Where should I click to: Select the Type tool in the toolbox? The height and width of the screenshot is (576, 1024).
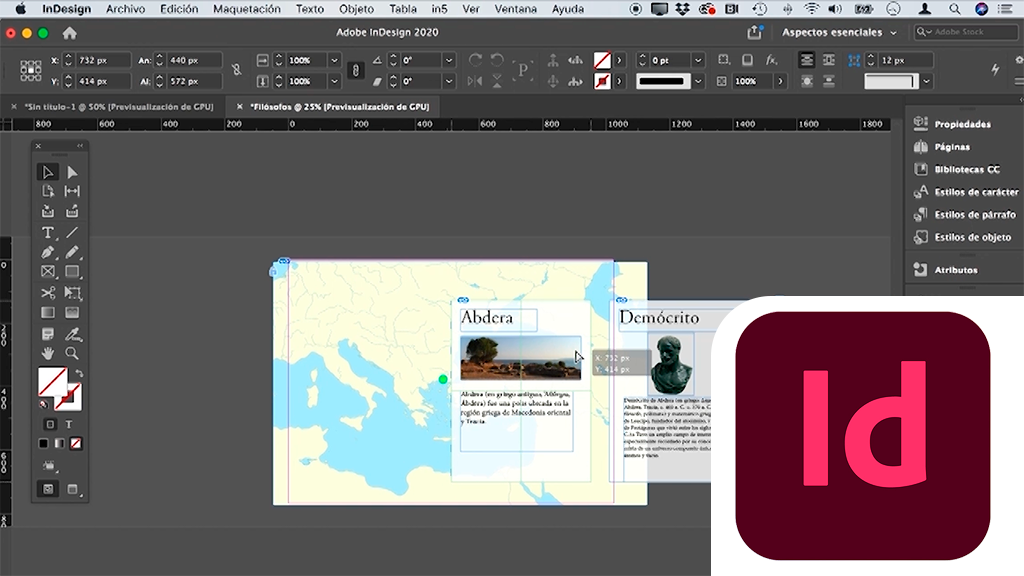pyautogui.click(x=47, y=232)
